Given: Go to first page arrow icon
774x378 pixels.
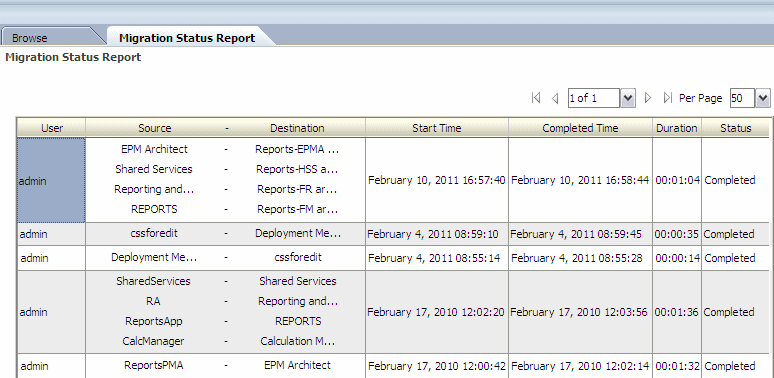Looking at the screenshot, I should (536, 98).
